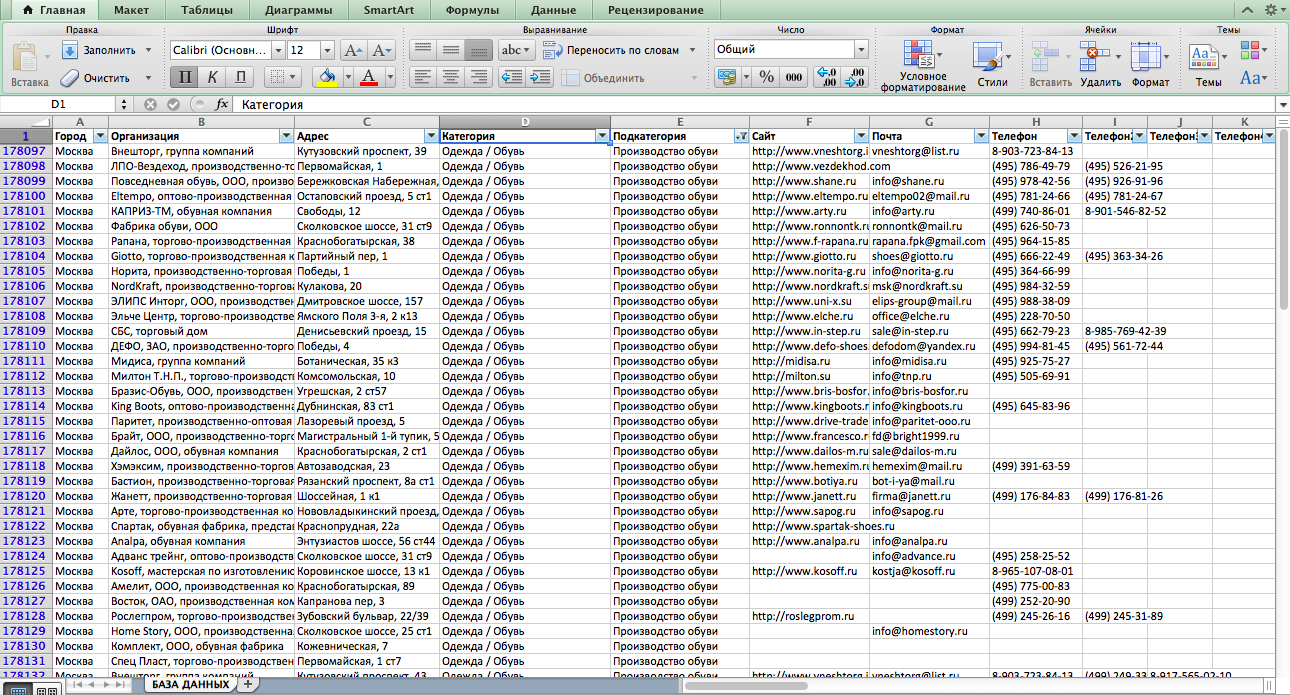Image resolution: width=1290 pixels, height=695 pixels.
Task: Center text horizontally
Action: 451,77
